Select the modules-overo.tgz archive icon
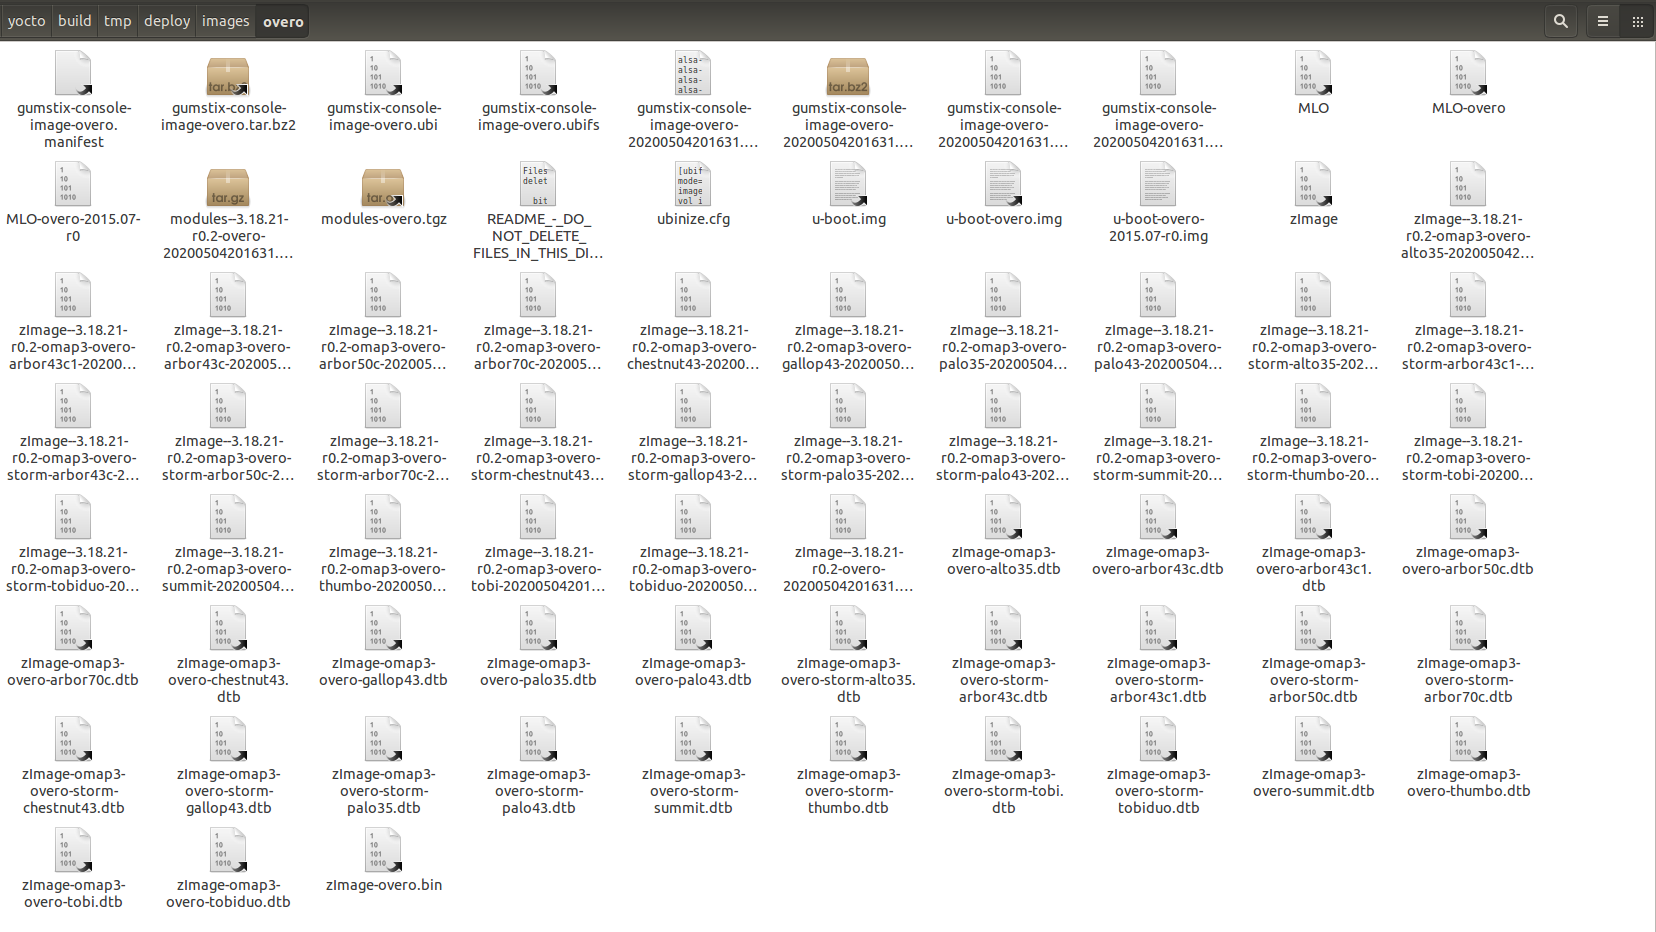 [383, 185]
